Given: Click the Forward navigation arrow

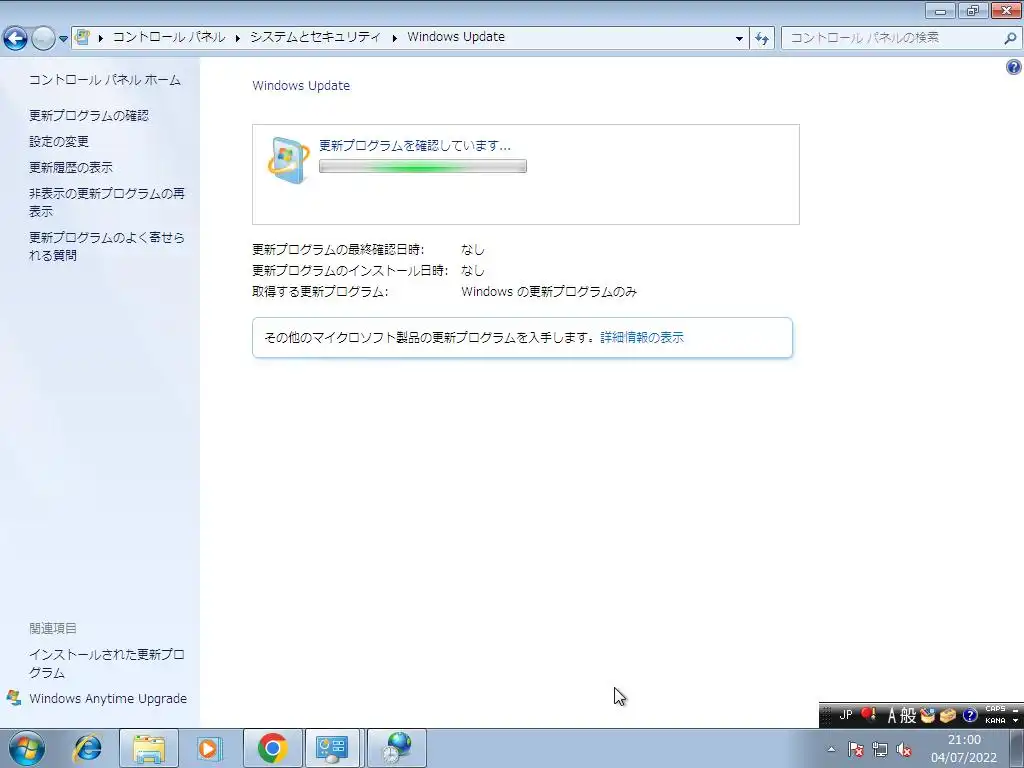Looking at the screenshot, I should (x=43, y=38).
